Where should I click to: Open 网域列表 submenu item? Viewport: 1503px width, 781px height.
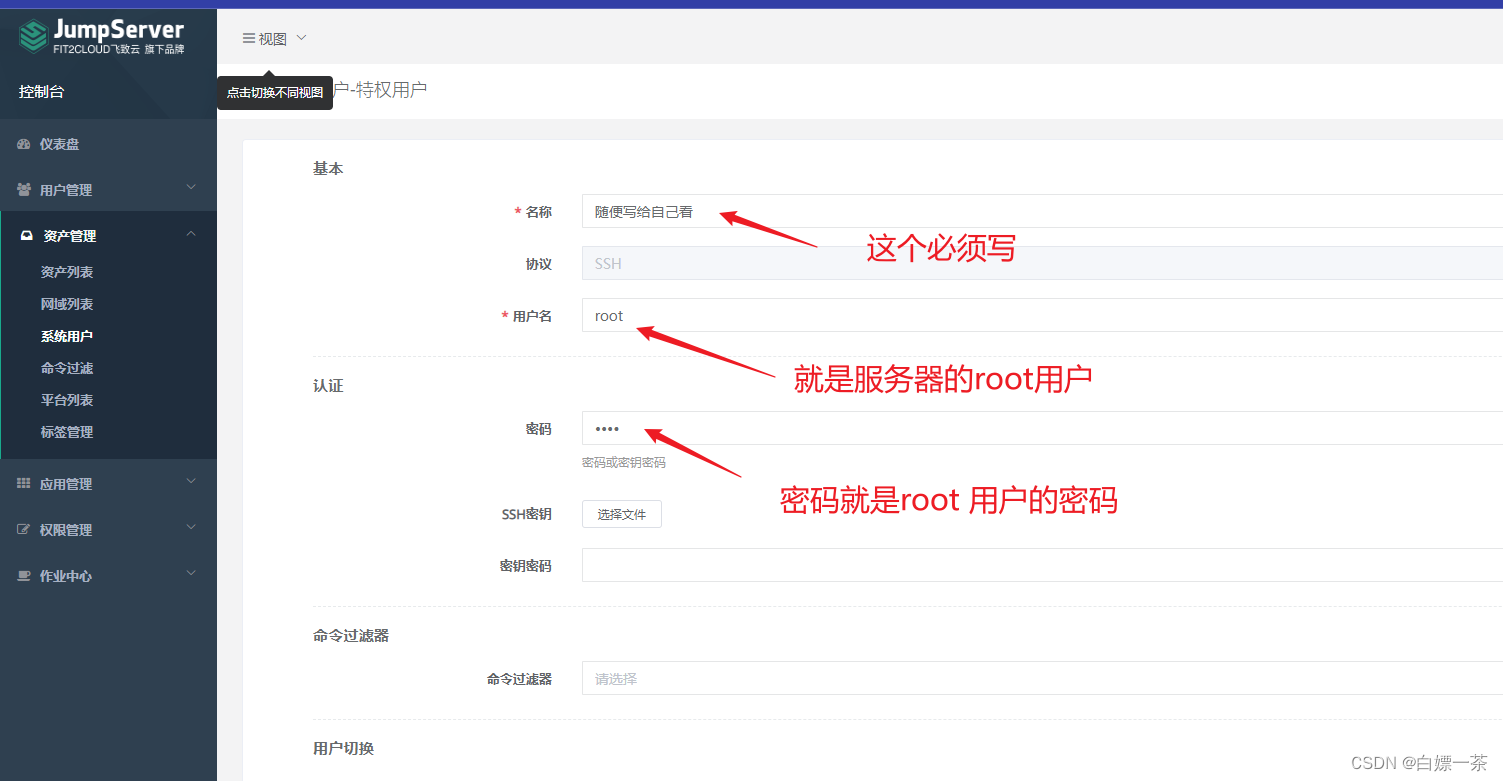pos(67,304)
